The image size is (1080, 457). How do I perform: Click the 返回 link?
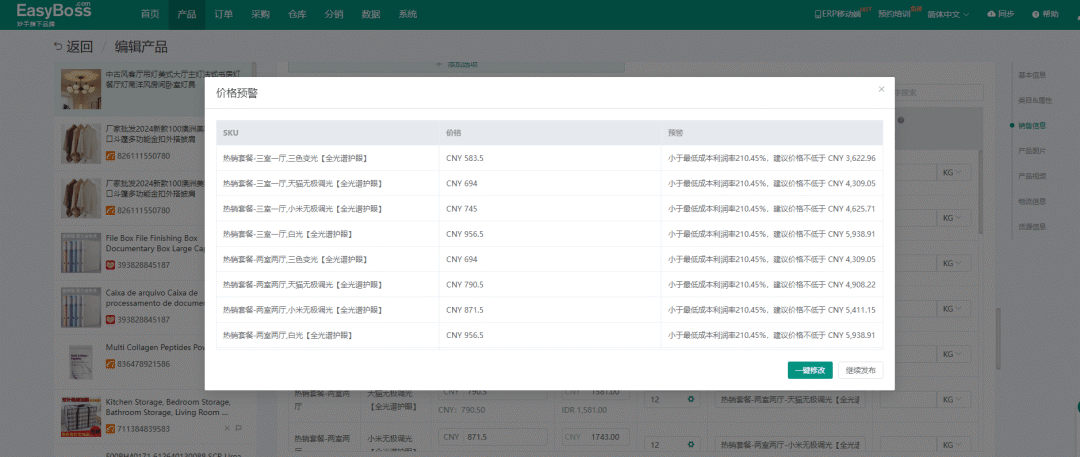tap(79, 47)
